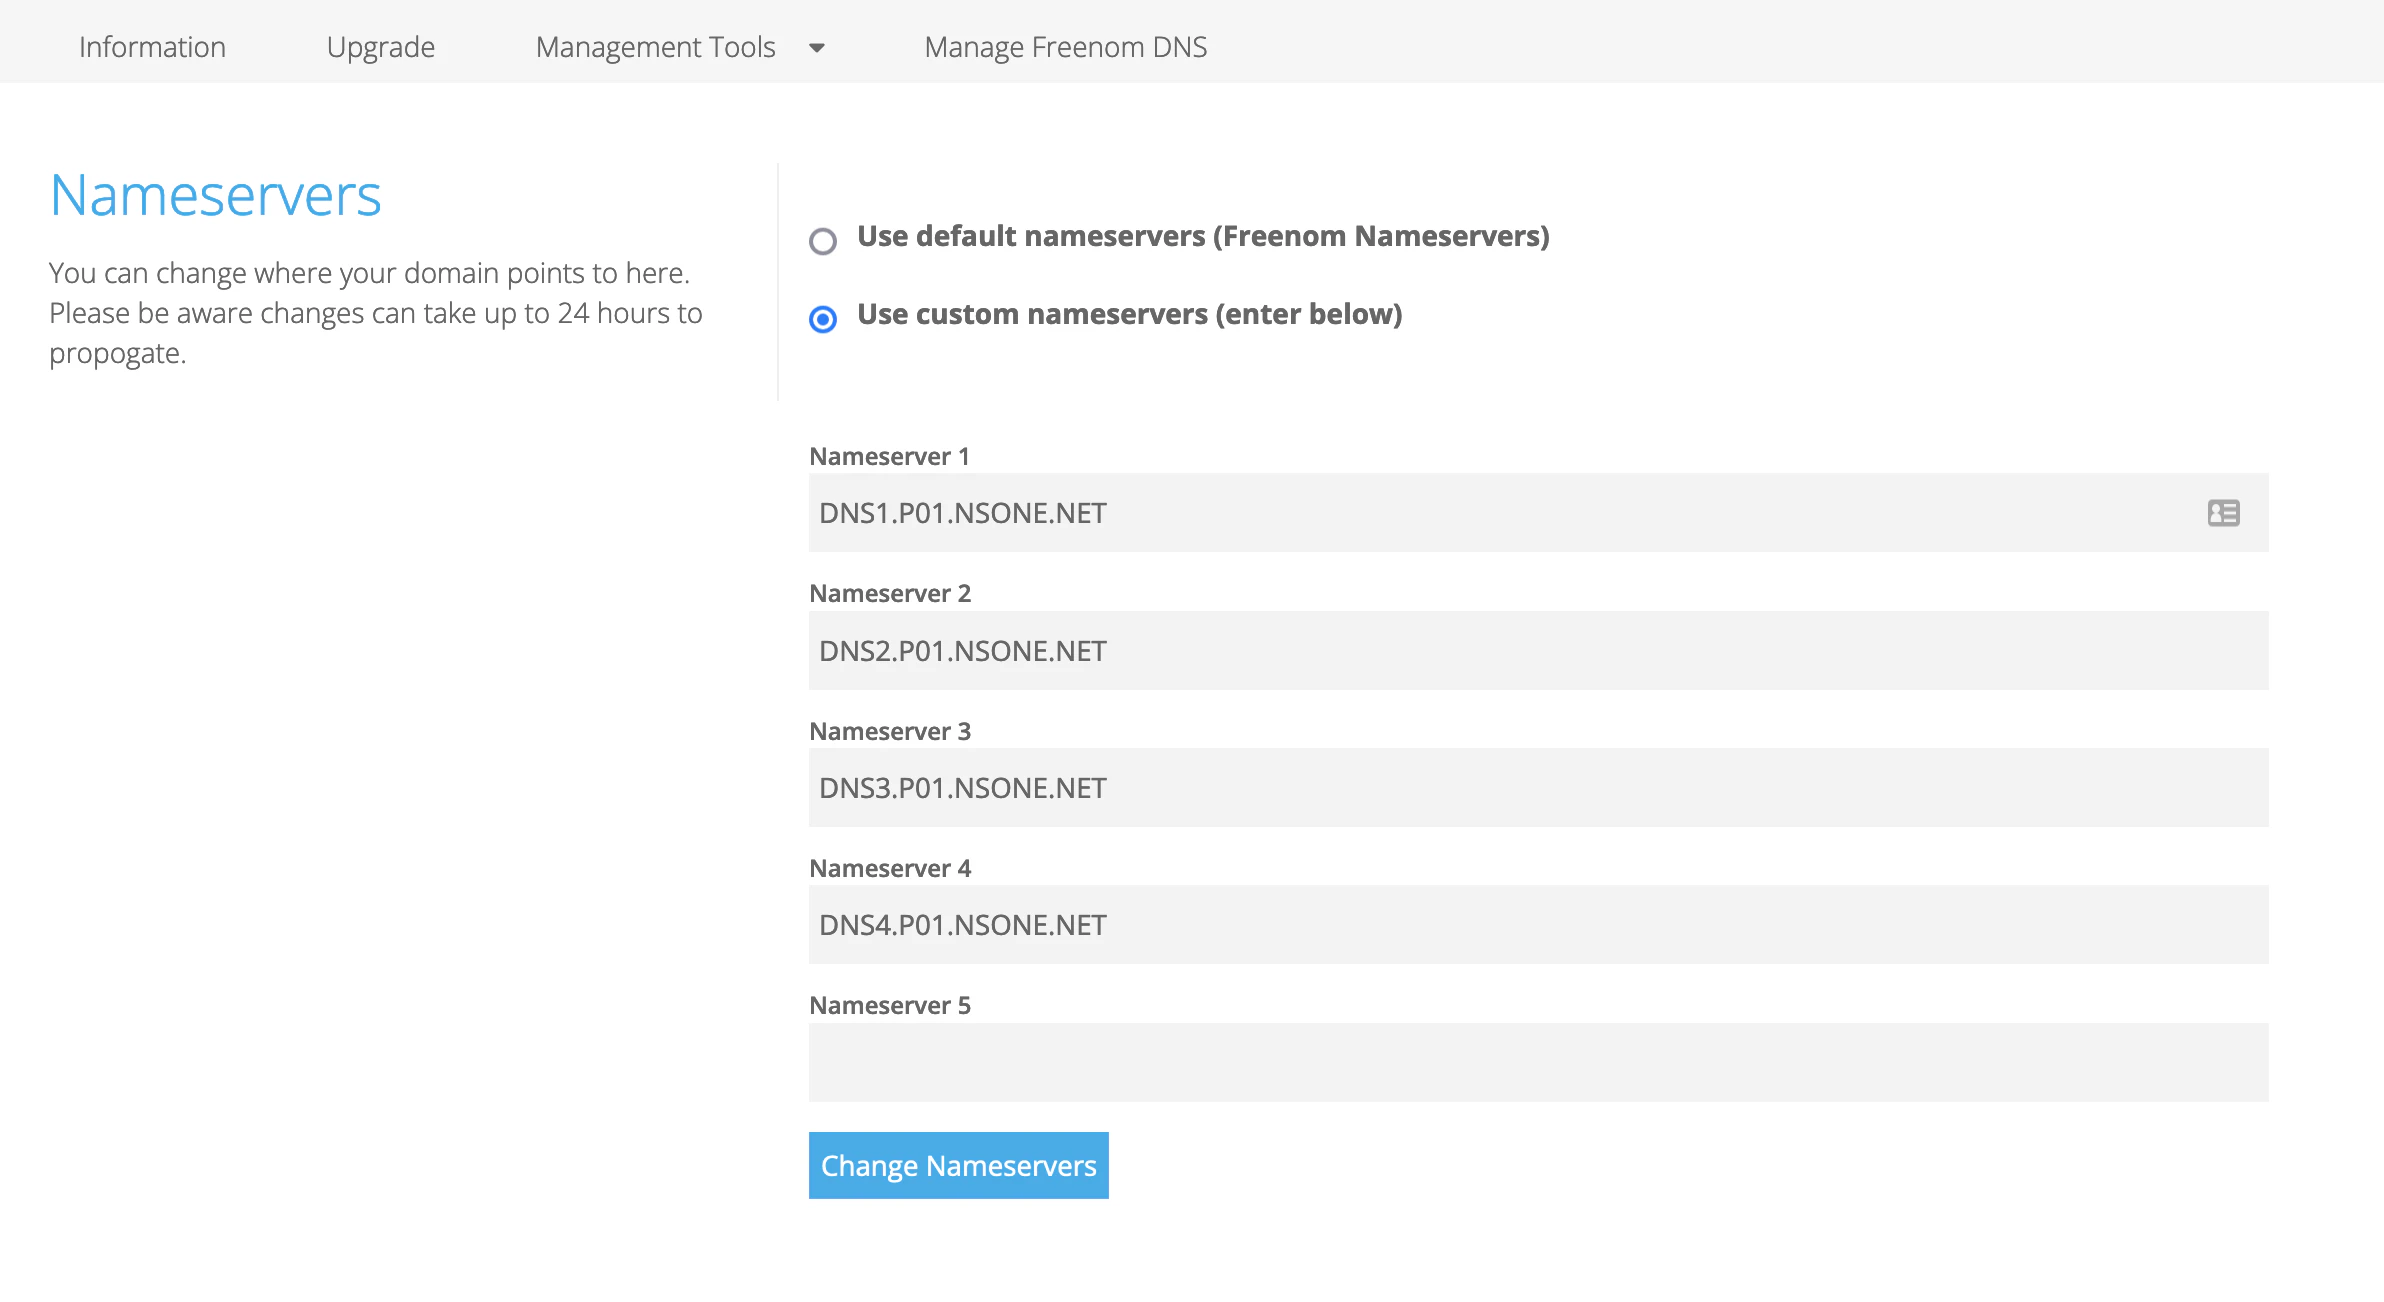Click the Nameserver 3 label
Image resolution: width=2384 pixels, height=1302 pixels.
[x=889, y=731]
